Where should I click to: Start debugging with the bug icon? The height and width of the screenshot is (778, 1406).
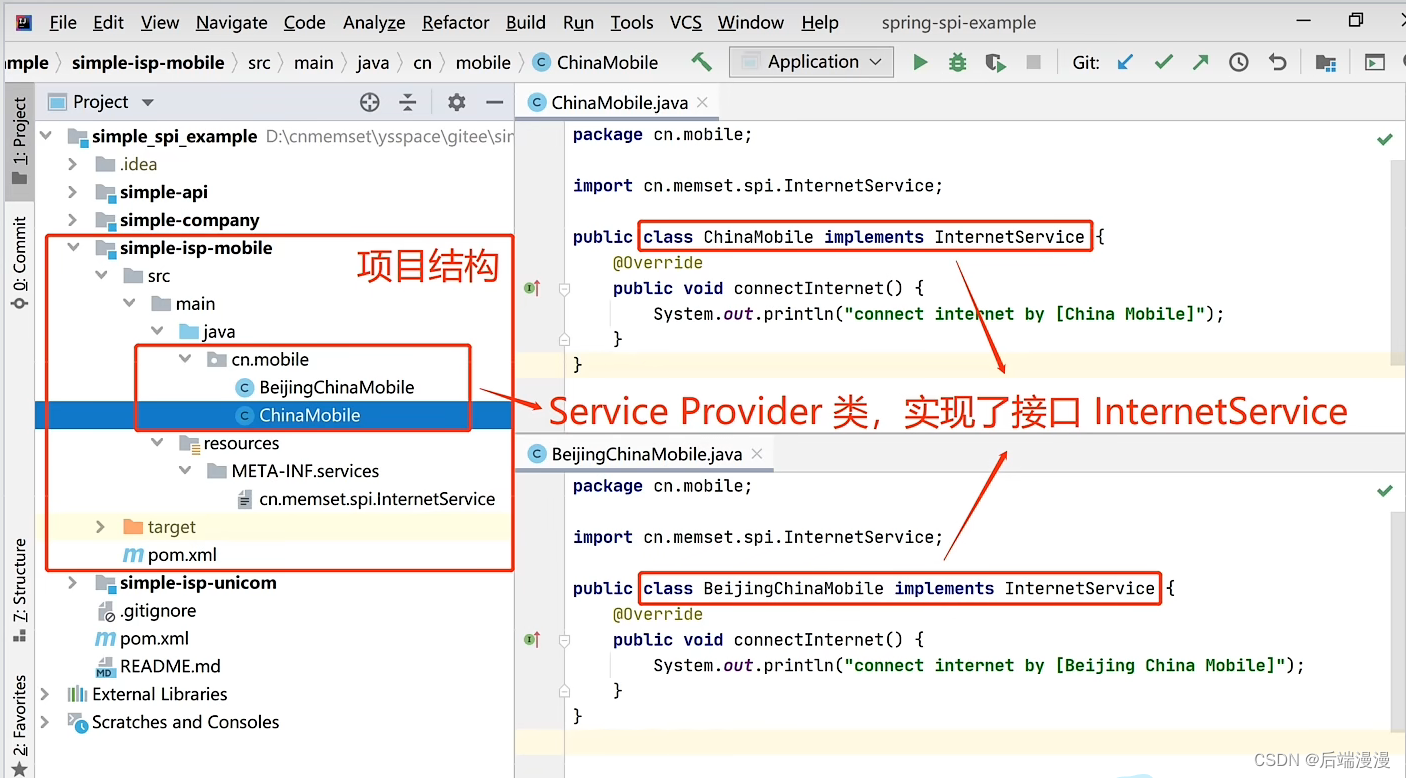pos(957,62)
